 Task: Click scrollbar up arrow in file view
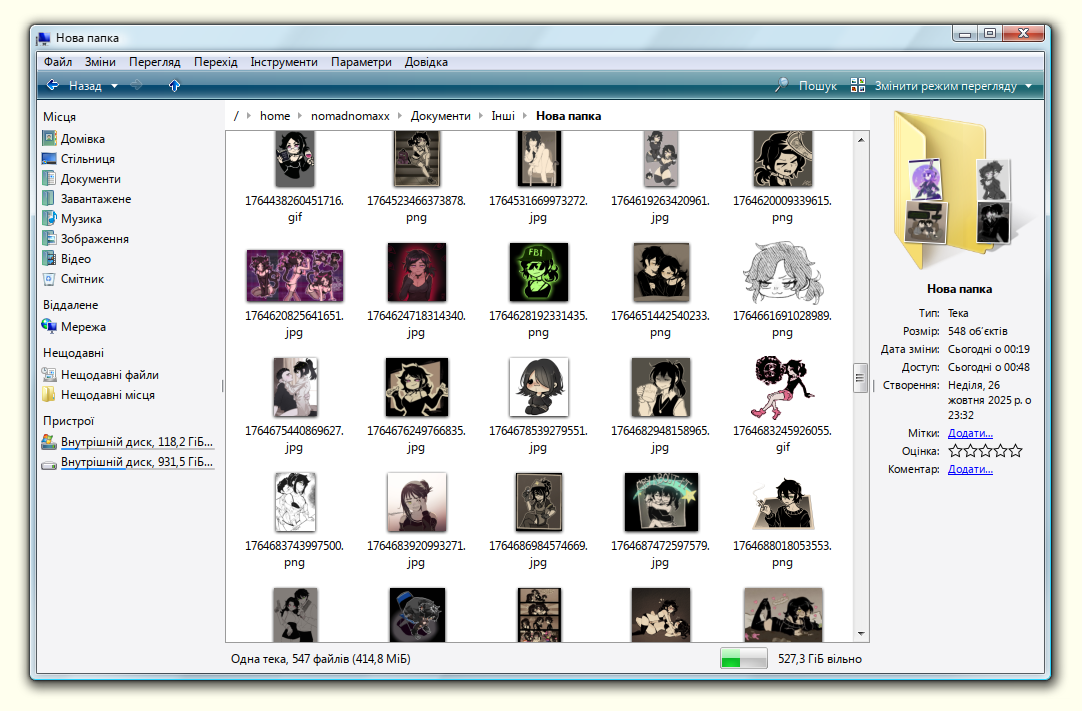click(x=860, y=139)
